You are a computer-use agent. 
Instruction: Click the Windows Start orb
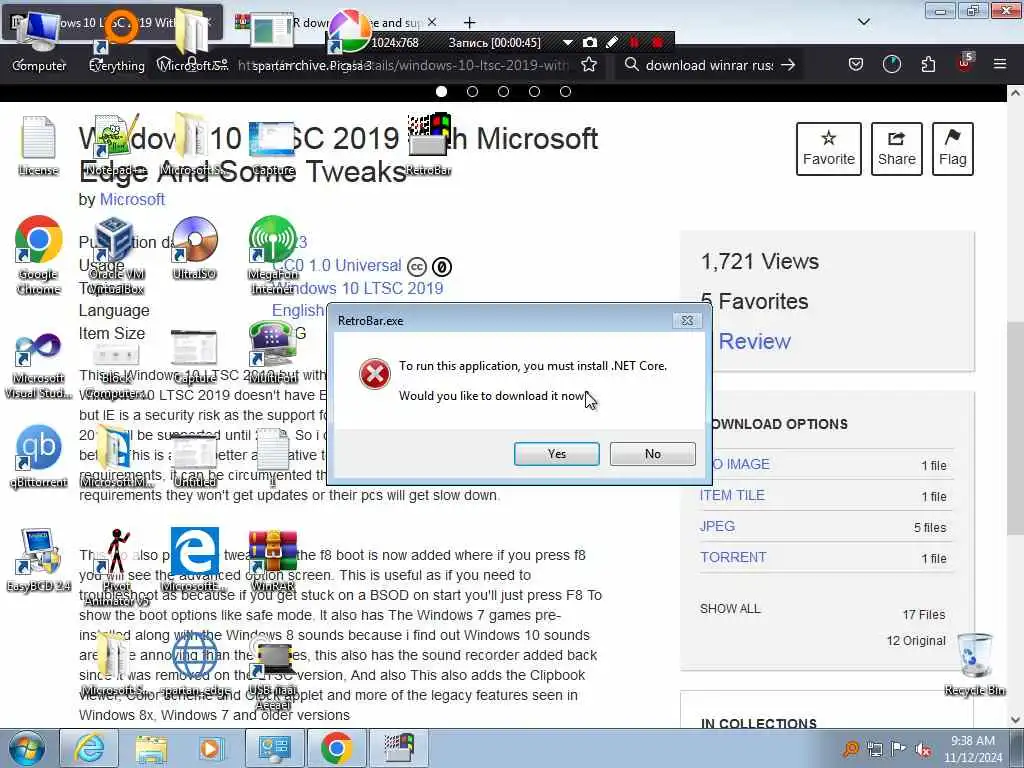click(x=26, y=748)
